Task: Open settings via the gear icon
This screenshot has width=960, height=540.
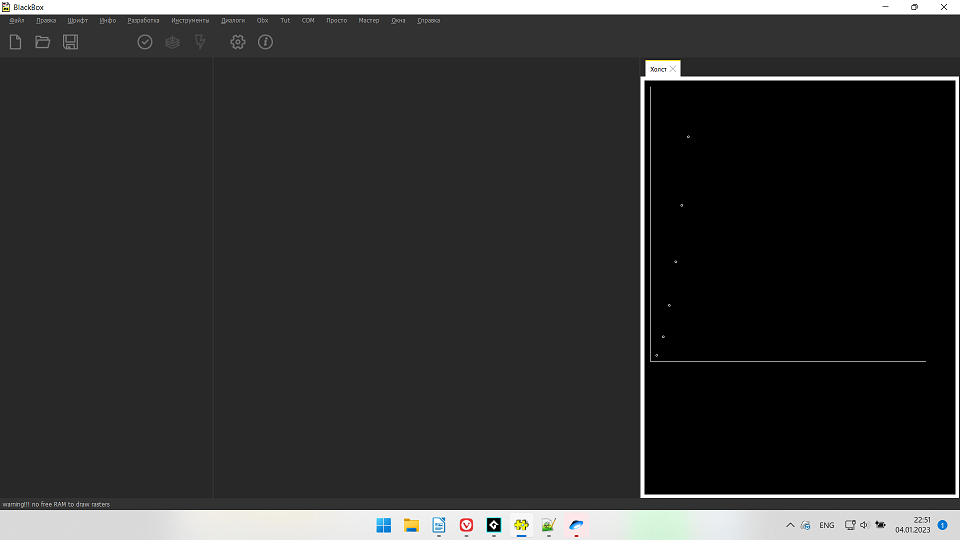Action: pyautogui.click(x=238, y=42)
